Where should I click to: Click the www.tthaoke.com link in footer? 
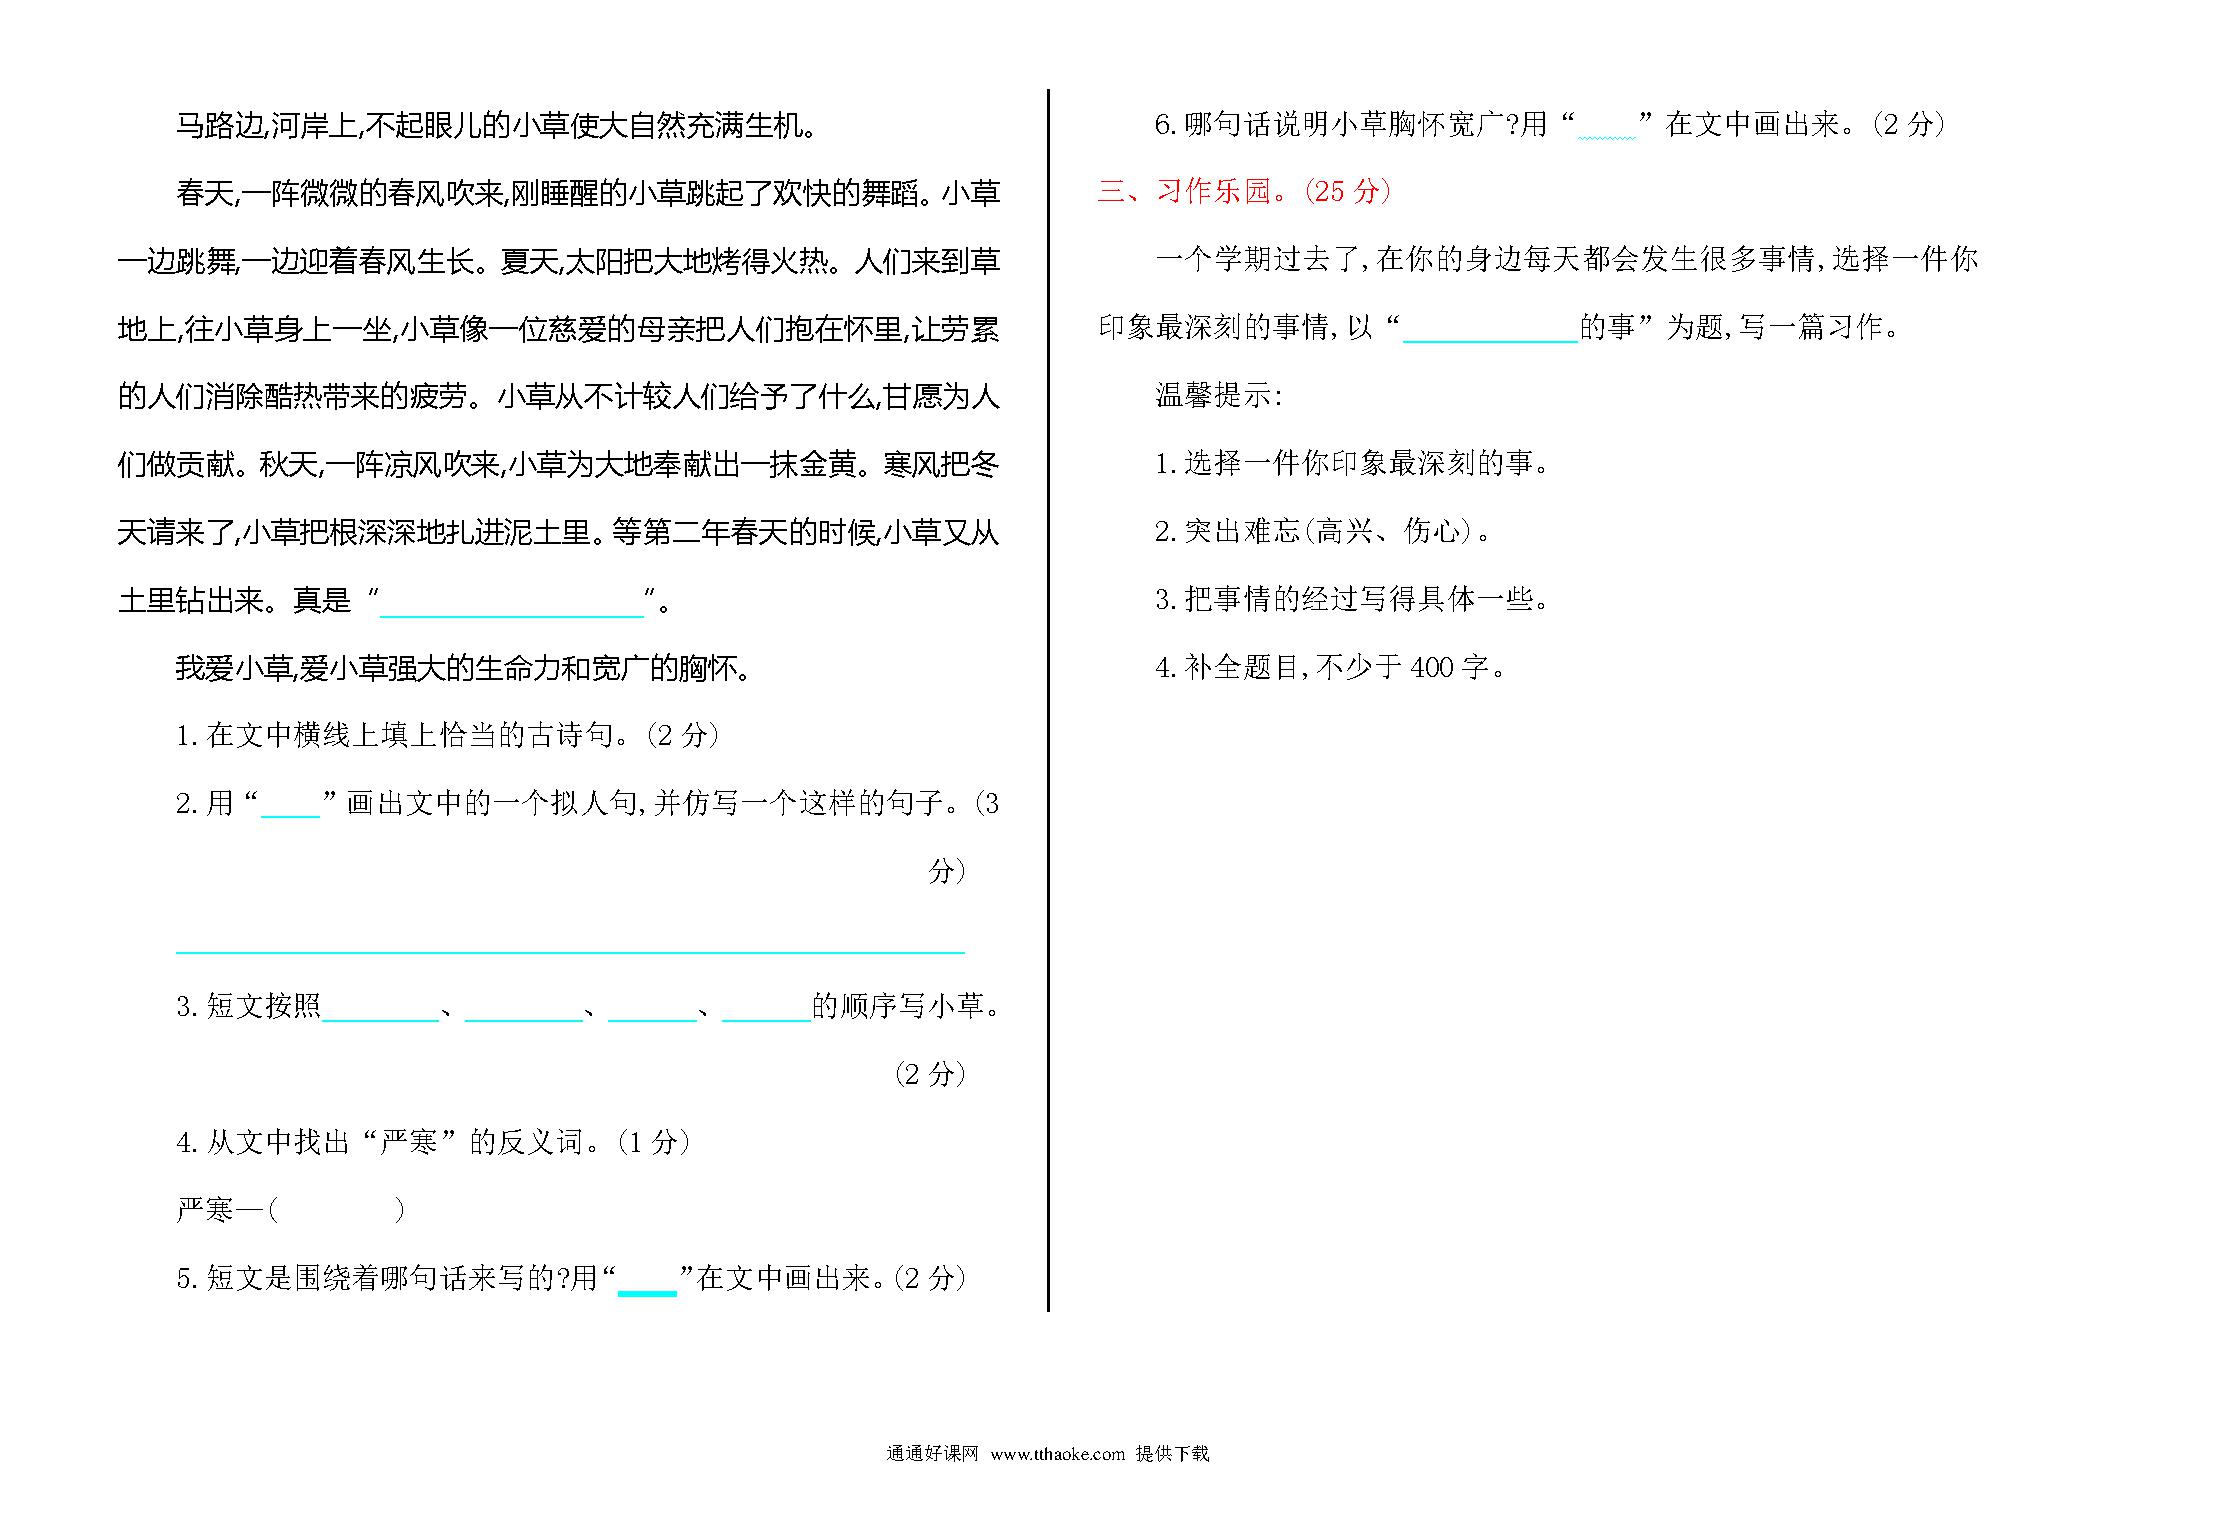(x=1057, y=1454)
